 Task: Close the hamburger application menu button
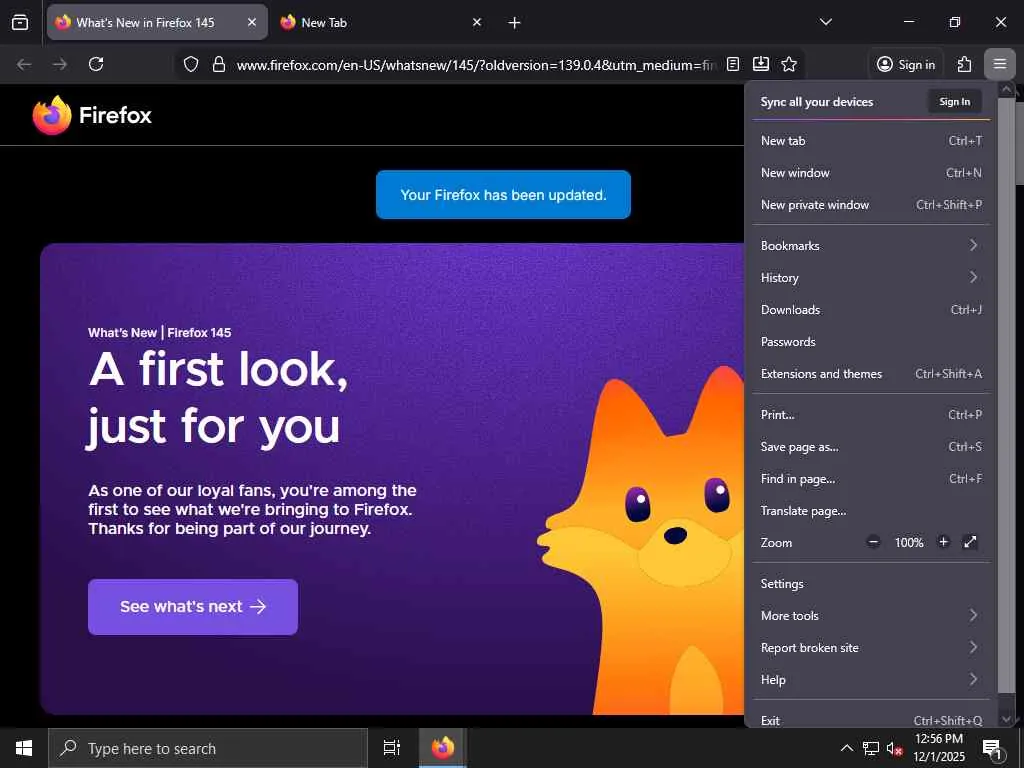pos(999,64)
